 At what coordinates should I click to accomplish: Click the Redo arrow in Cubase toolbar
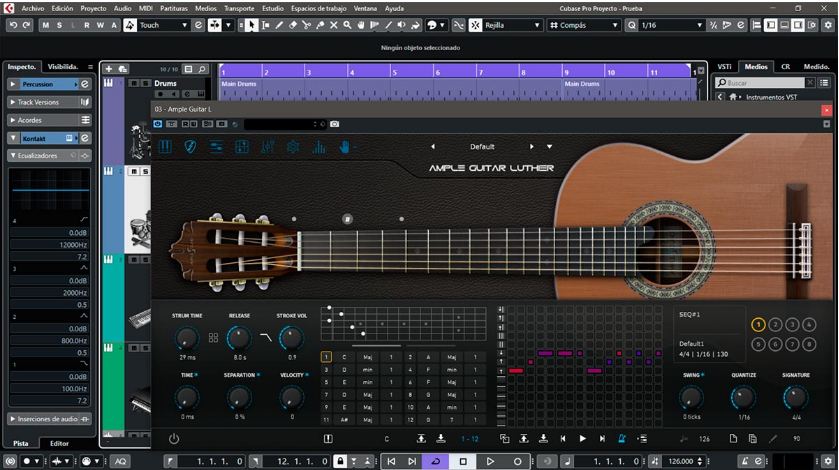(26, 25)
